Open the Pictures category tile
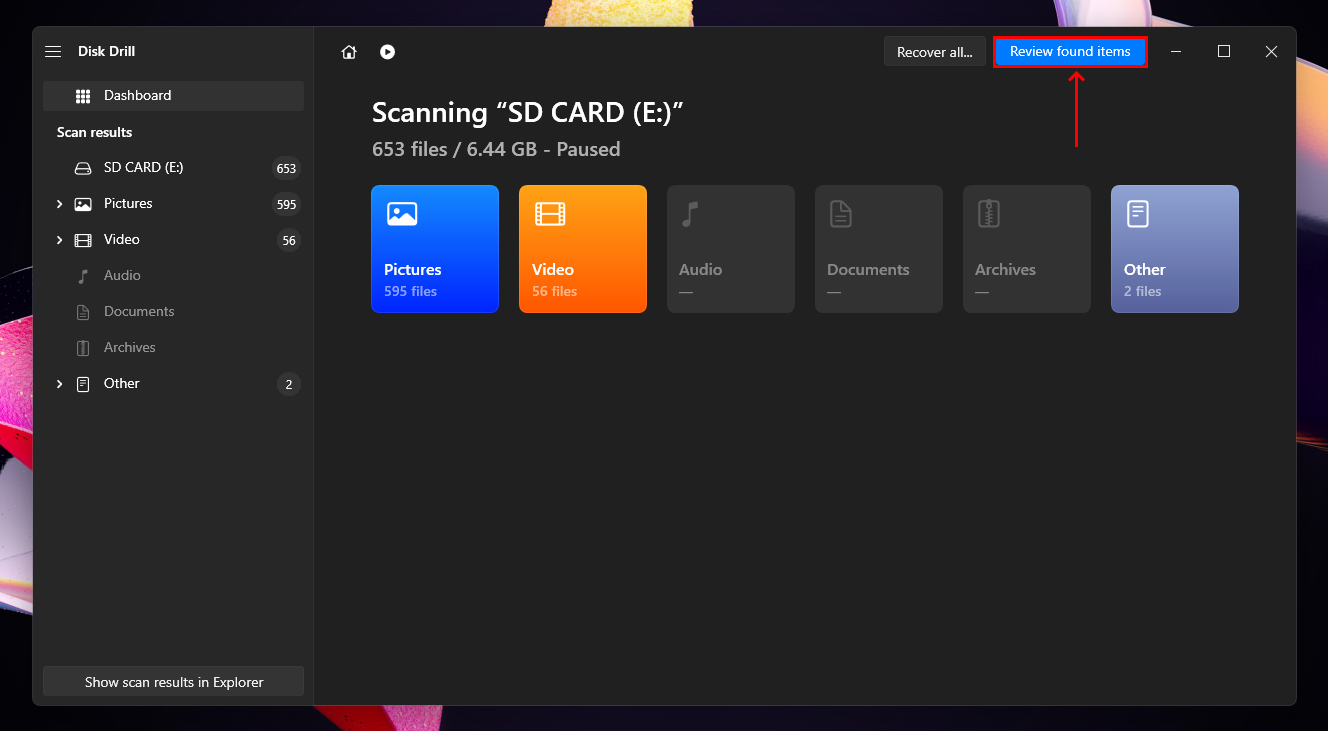 point(434,249)
